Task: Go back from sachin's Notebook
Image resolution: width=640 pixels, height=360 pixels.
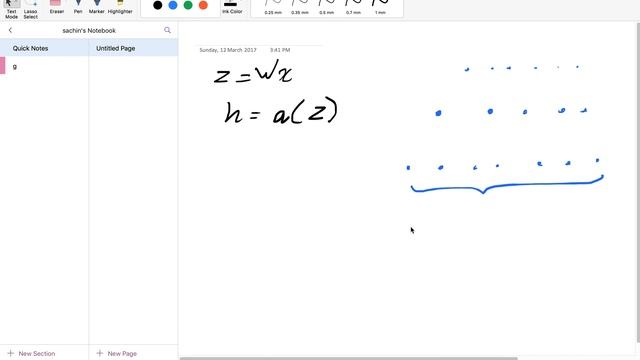Action: pos(10,30)
